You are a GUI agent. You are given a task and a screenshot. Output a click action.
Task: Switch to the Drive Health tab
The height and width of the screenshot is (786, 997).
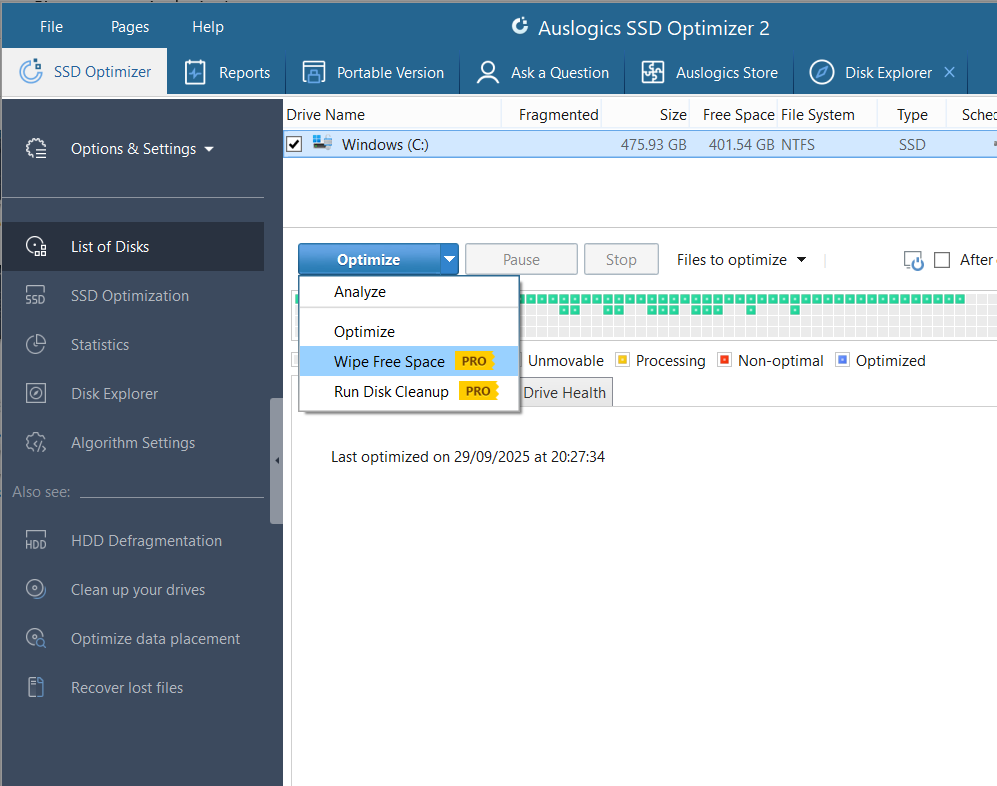pos(564,393)
